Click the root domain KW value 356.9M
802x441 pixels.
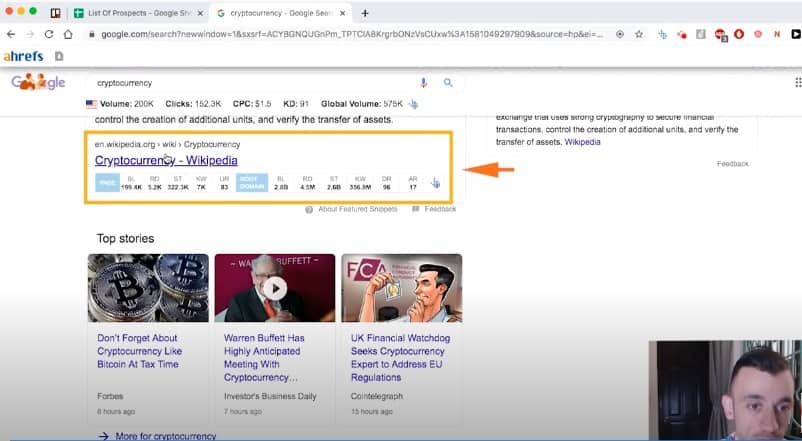360,187
